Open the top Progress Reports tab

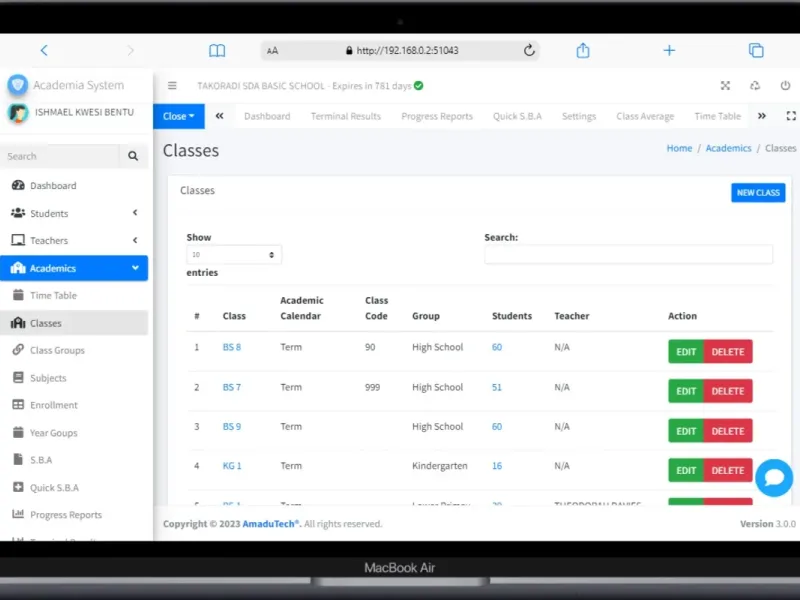tap(437, 116)
